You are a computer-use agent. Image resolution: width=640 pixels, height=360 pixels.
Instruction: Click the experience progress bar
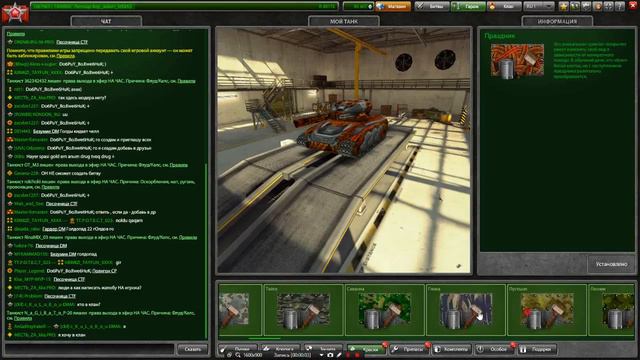coord(184,6)
